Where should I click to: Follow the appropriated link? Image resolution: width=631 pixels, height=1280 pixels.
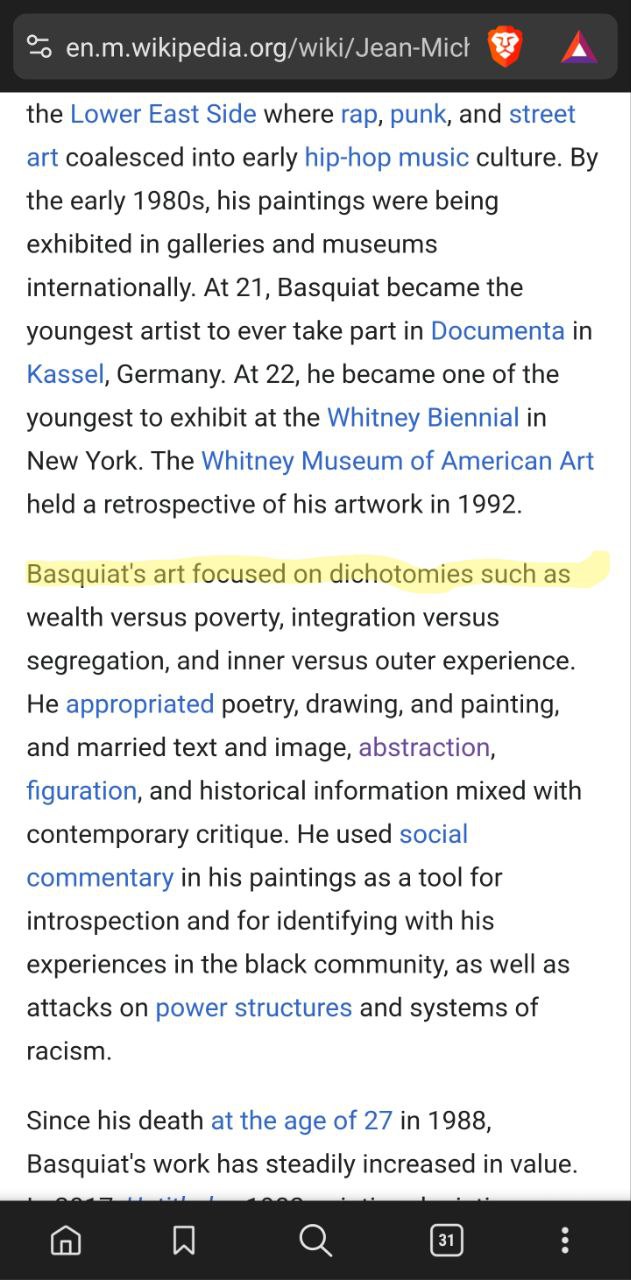140,704
